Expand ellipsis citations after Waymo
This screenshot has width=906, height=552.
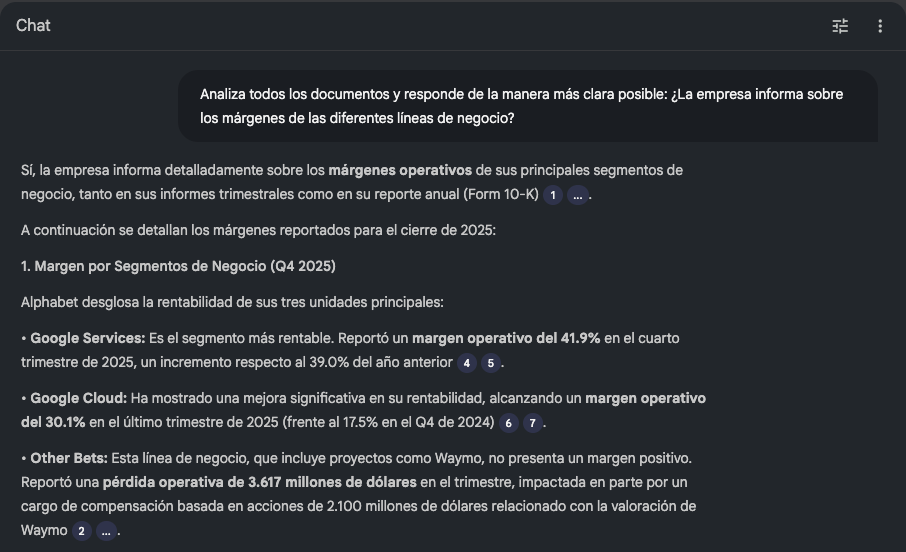point(105,531)
